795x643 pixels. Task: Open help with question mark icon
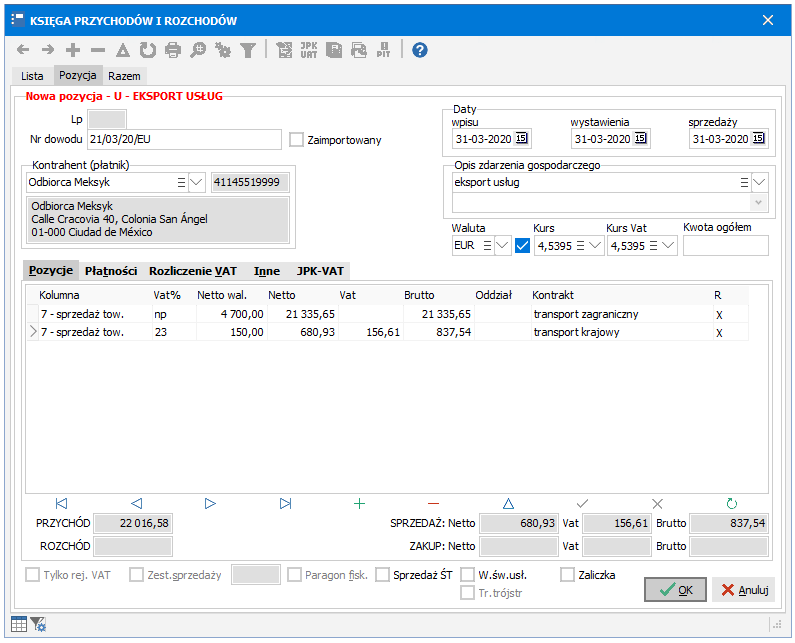tap(420, 50)
